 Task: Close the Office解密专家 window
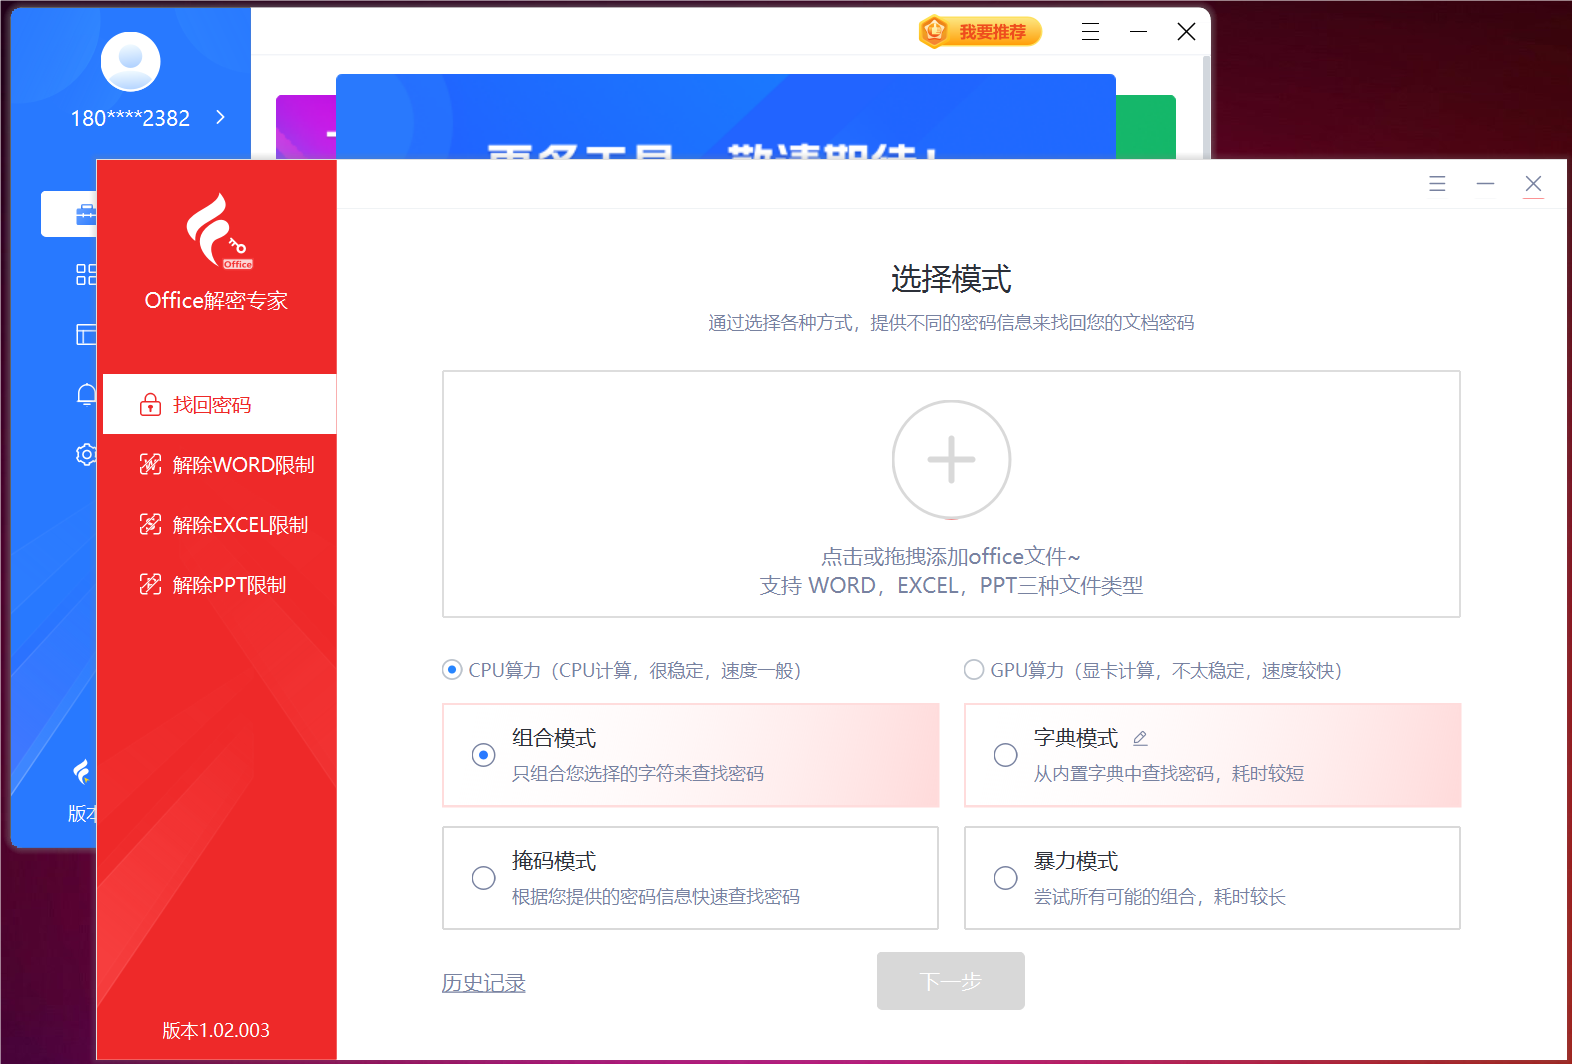pos(1533,184)
